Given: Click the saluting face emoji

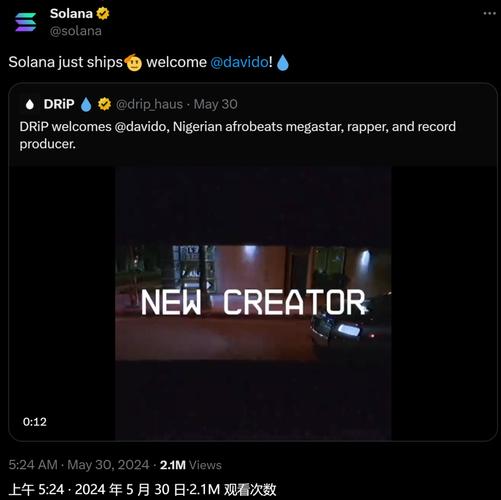Looking at the screenshot, I should 133,62.
